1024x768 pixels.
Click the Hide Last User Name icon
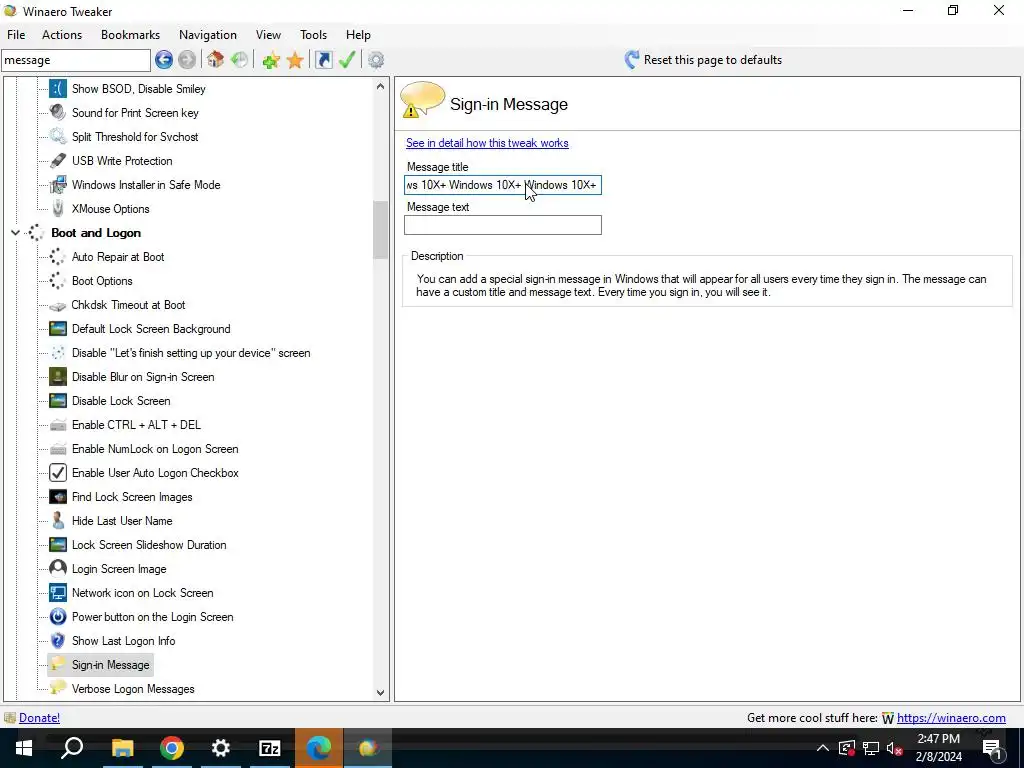point(58,520)
